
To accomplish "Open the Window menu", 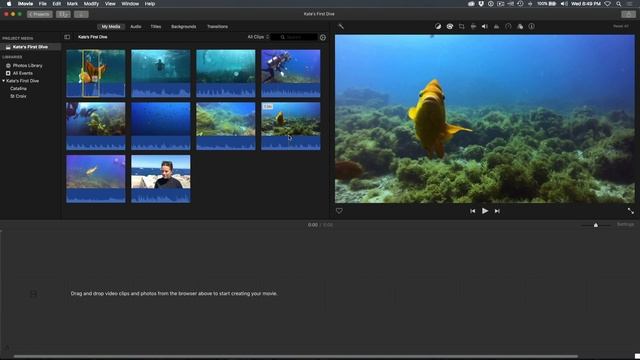I will pos(130,4).
